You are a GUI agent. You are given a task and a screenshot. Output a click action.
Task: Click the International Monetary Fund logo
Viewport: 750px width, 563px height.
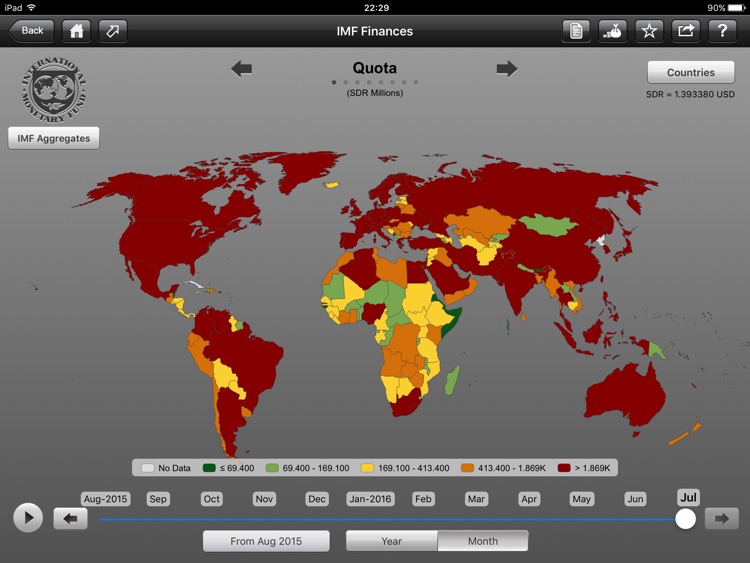click(54, 90)
